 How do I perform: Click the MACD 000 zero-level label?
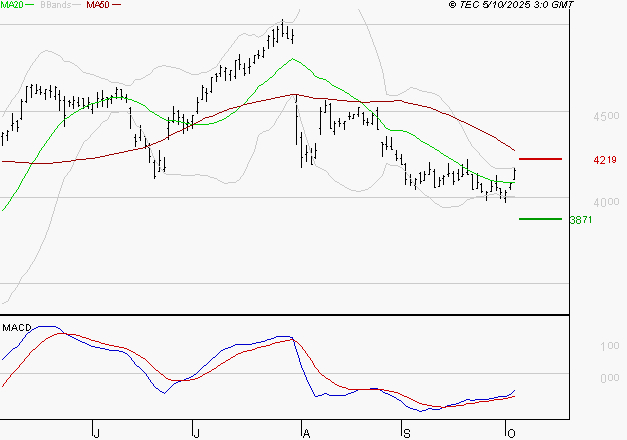click(608, 378)
